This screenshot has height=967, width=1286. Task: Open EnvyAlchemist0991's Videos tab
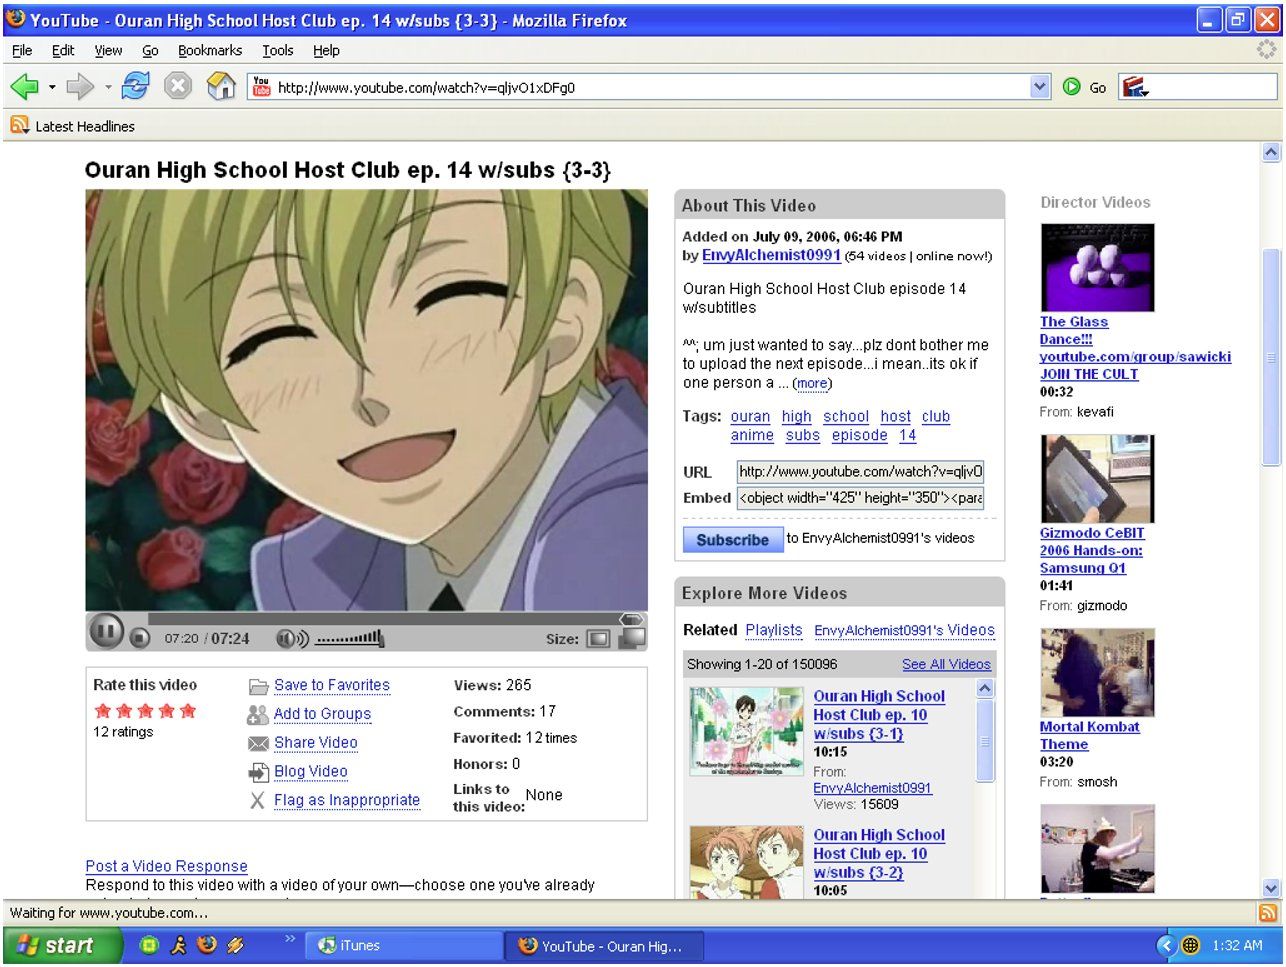904,630
